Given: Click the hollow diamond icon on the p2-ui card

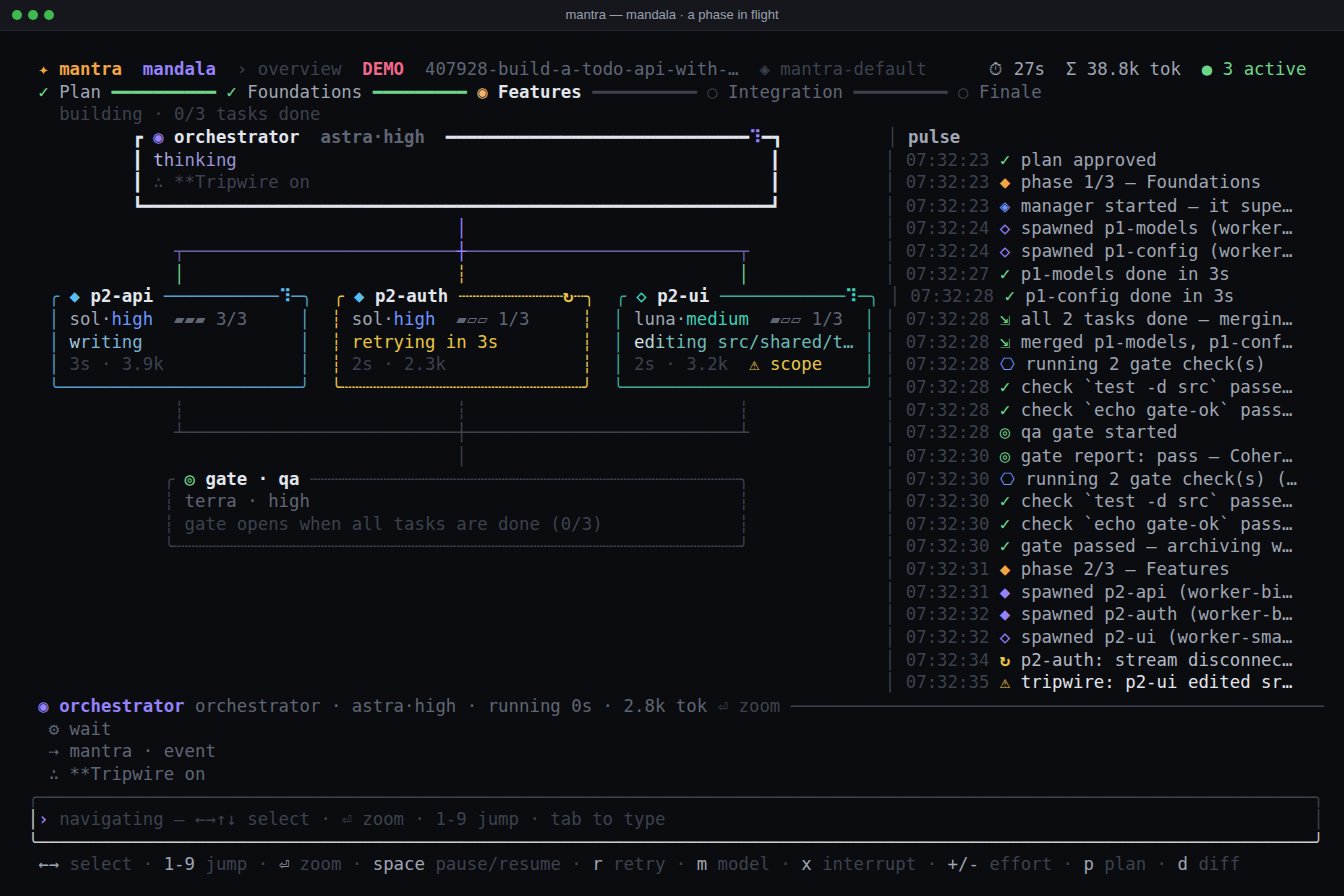Looking at the screenshot, I should [x=641, y=296].
